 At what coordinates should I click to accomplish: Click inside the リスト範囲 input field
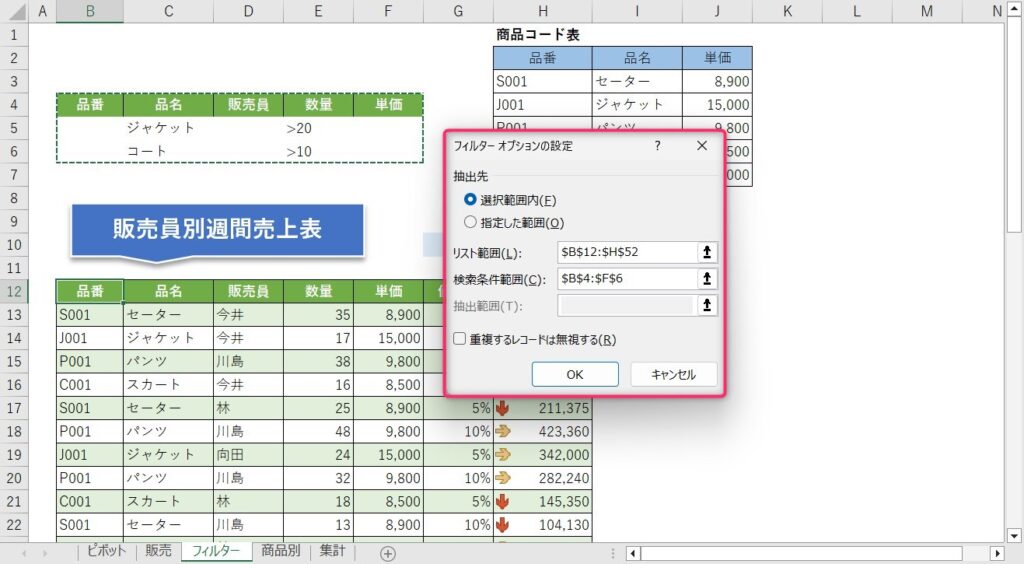[626, 253]
